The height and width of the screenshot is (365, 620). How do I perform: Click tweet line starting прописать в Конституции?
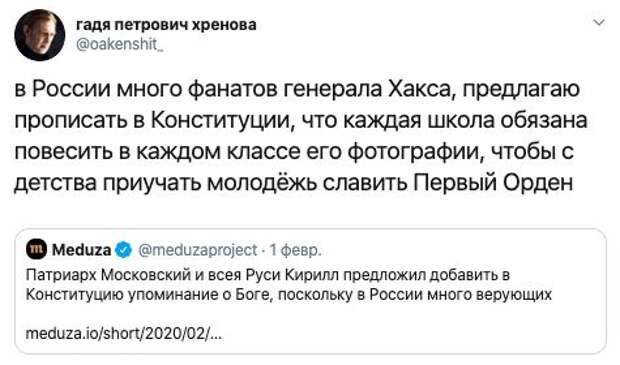301,121
